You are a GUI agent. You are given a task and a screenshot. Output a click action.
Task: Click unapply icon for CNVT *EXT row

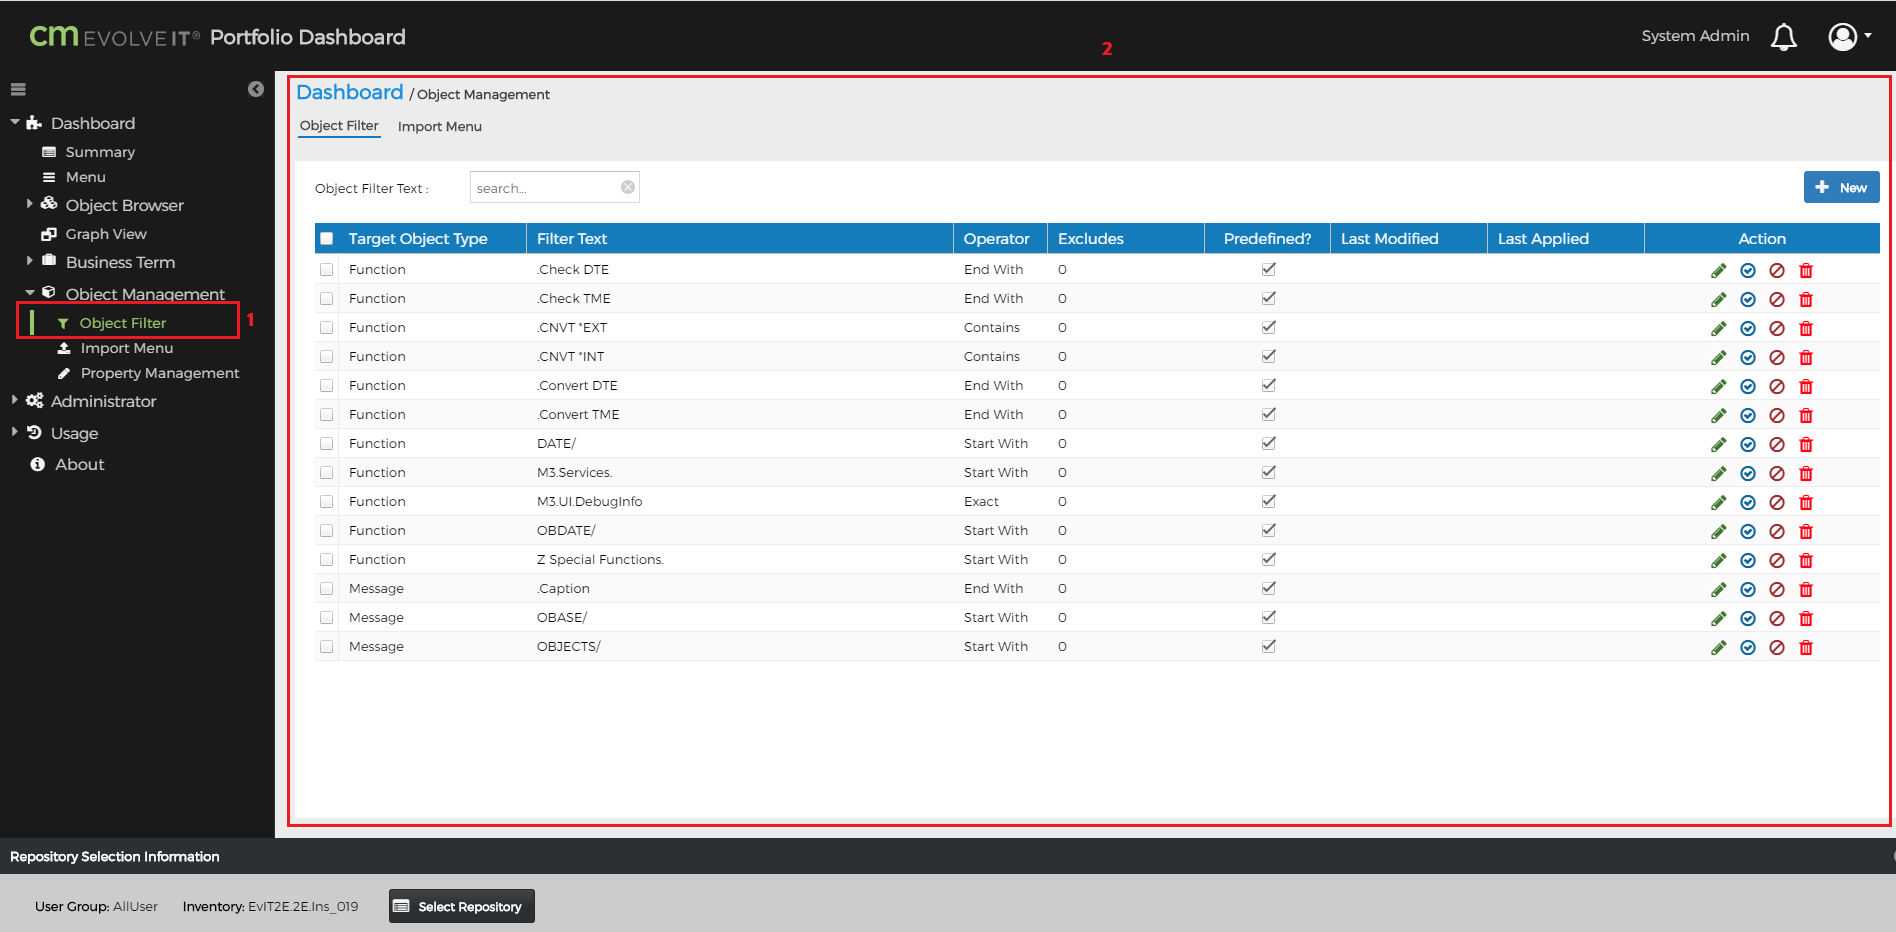[x=1777, y=328]
